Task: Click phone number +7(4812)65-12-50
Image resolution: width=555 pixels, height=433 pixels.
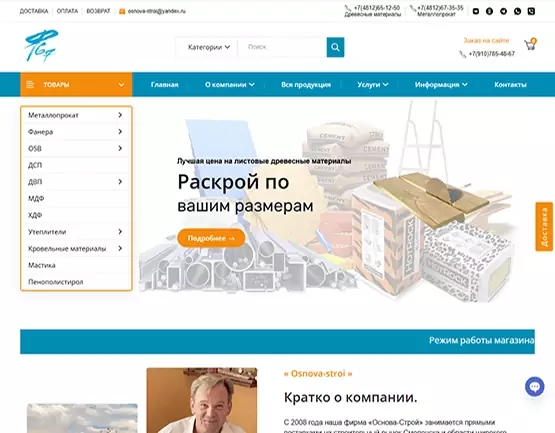Action: click(x=377, y=8)
